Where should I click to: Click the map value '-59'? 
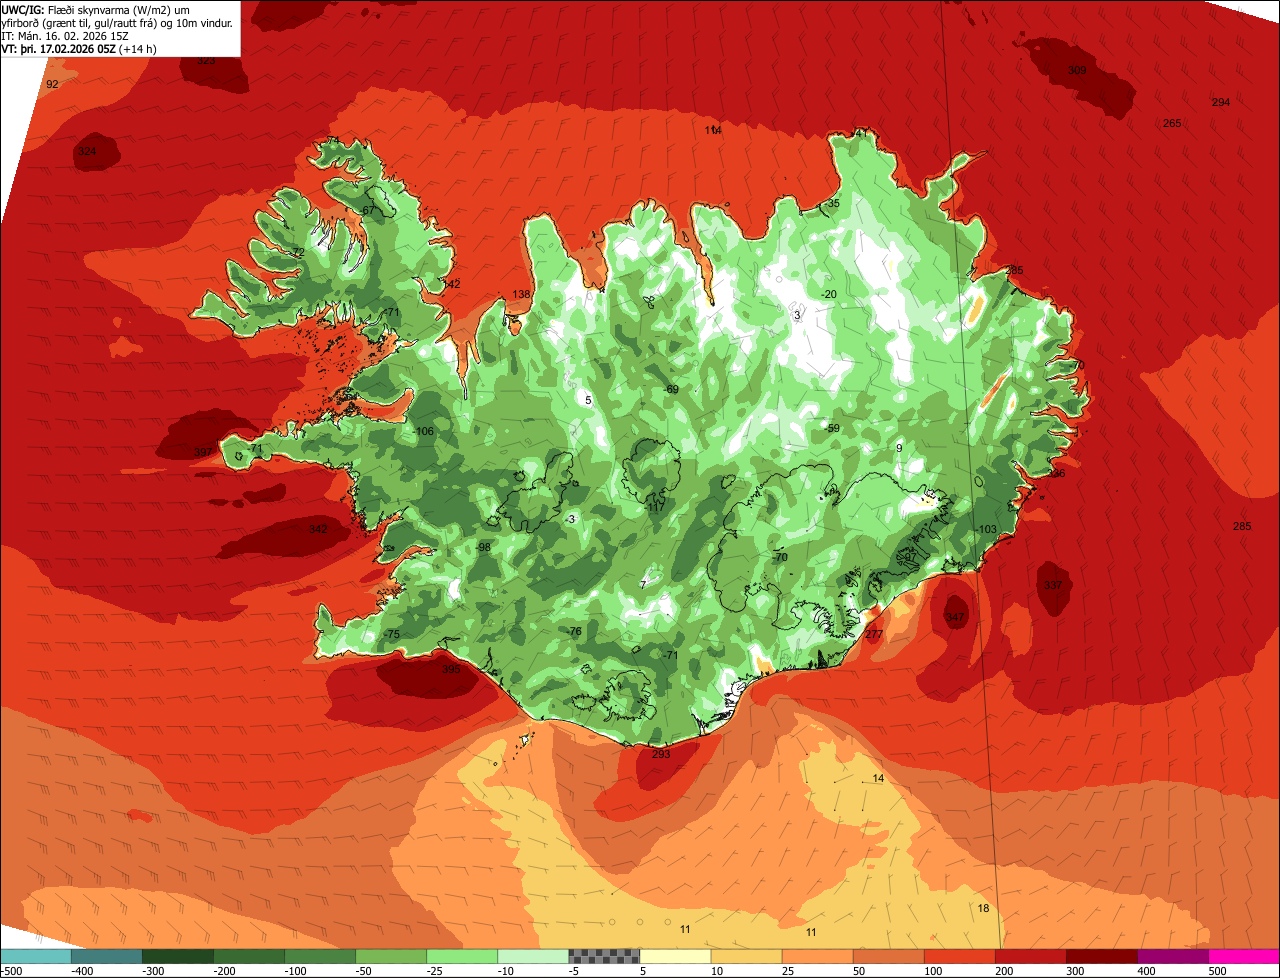click(x=832, y=428)
